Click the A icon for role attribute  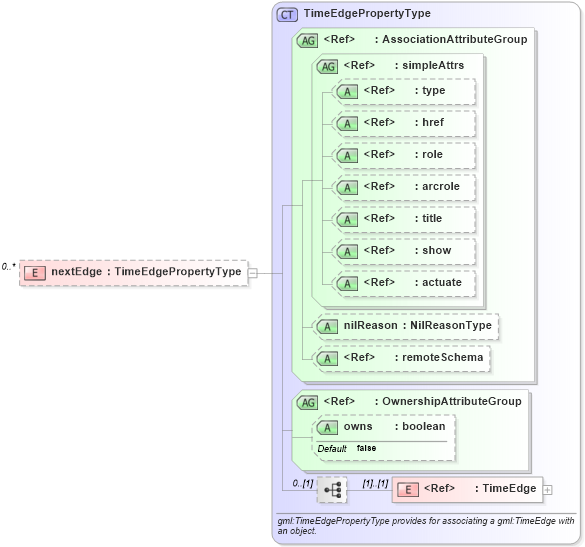(347, 156)
